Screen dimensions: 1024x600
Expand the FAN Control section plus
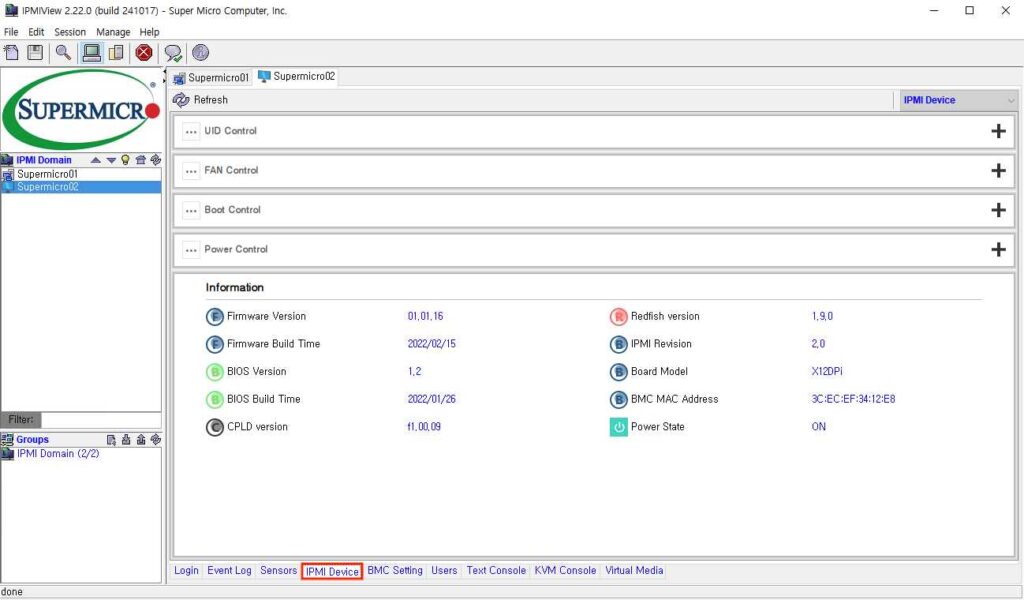(x=998, y=170)
